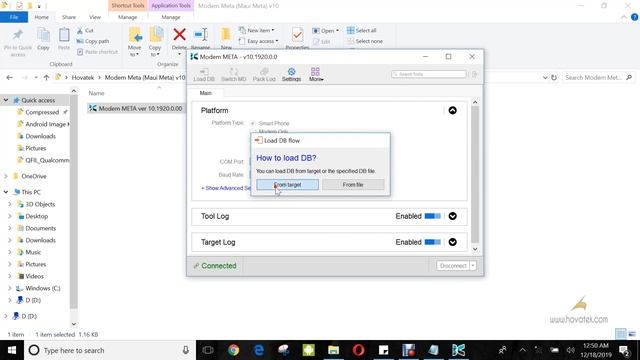
Task: Expand the OneDrive tree node
Action: [6, 176]
